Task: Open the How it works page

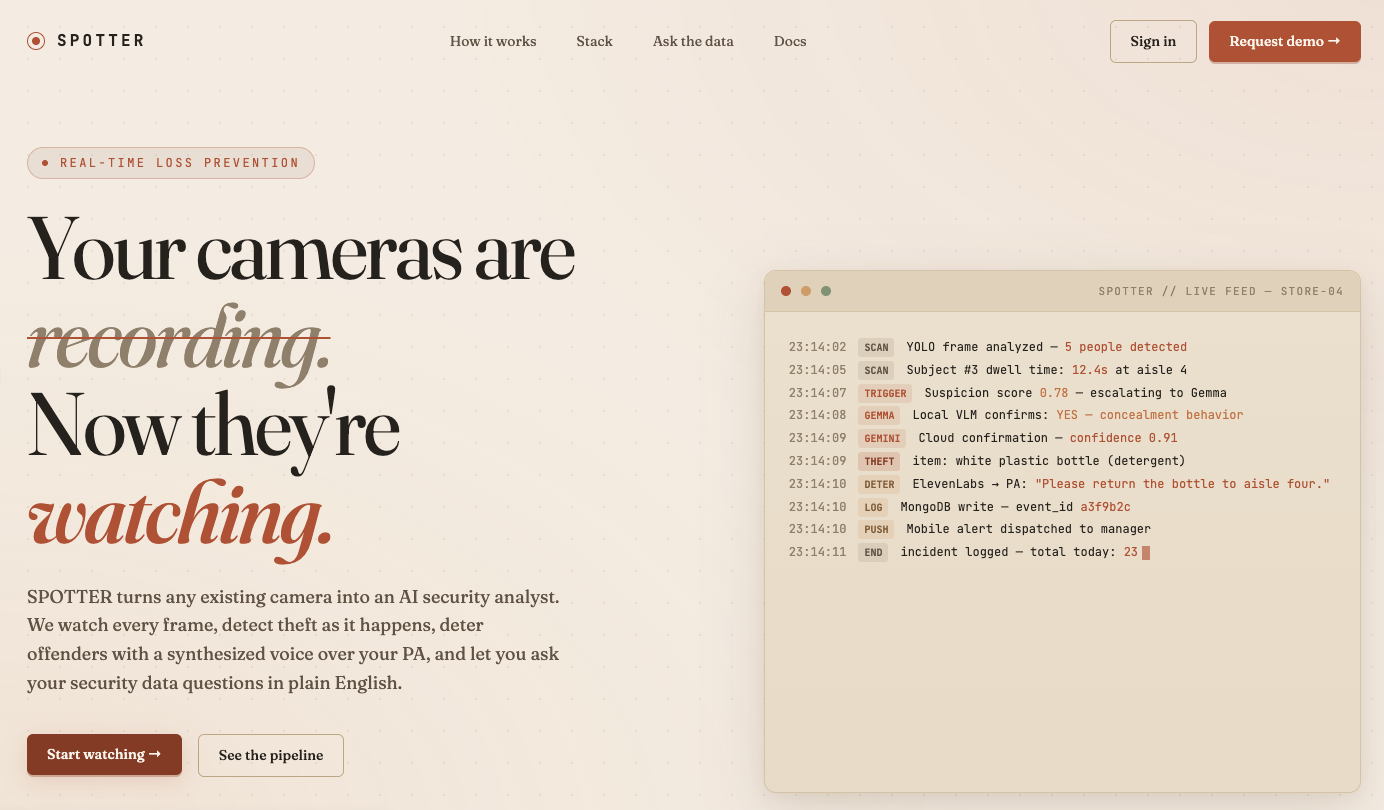Action: 493,41
